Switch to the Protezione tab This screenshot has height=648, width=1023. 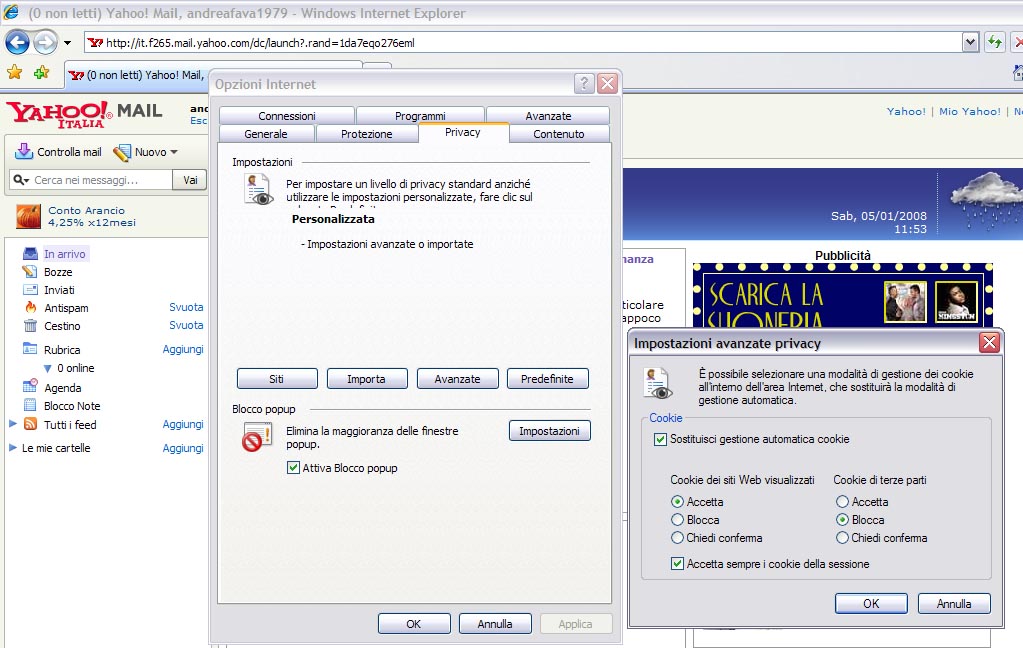[367, 134]
